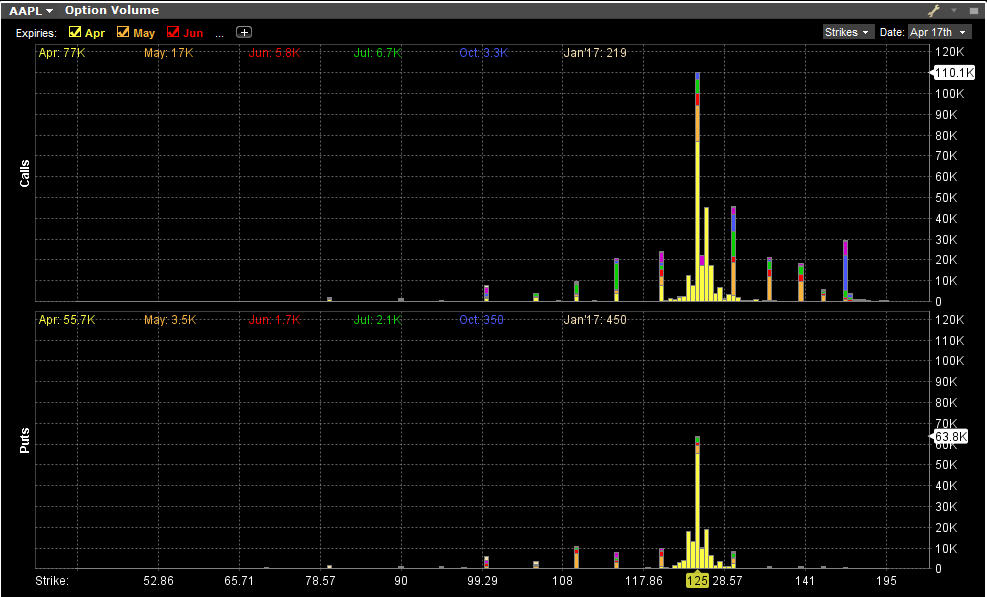Screen dimensions: 987x597
Task: Toggle the Apr expiry checkbox
Action: click(x=74, y=32)
